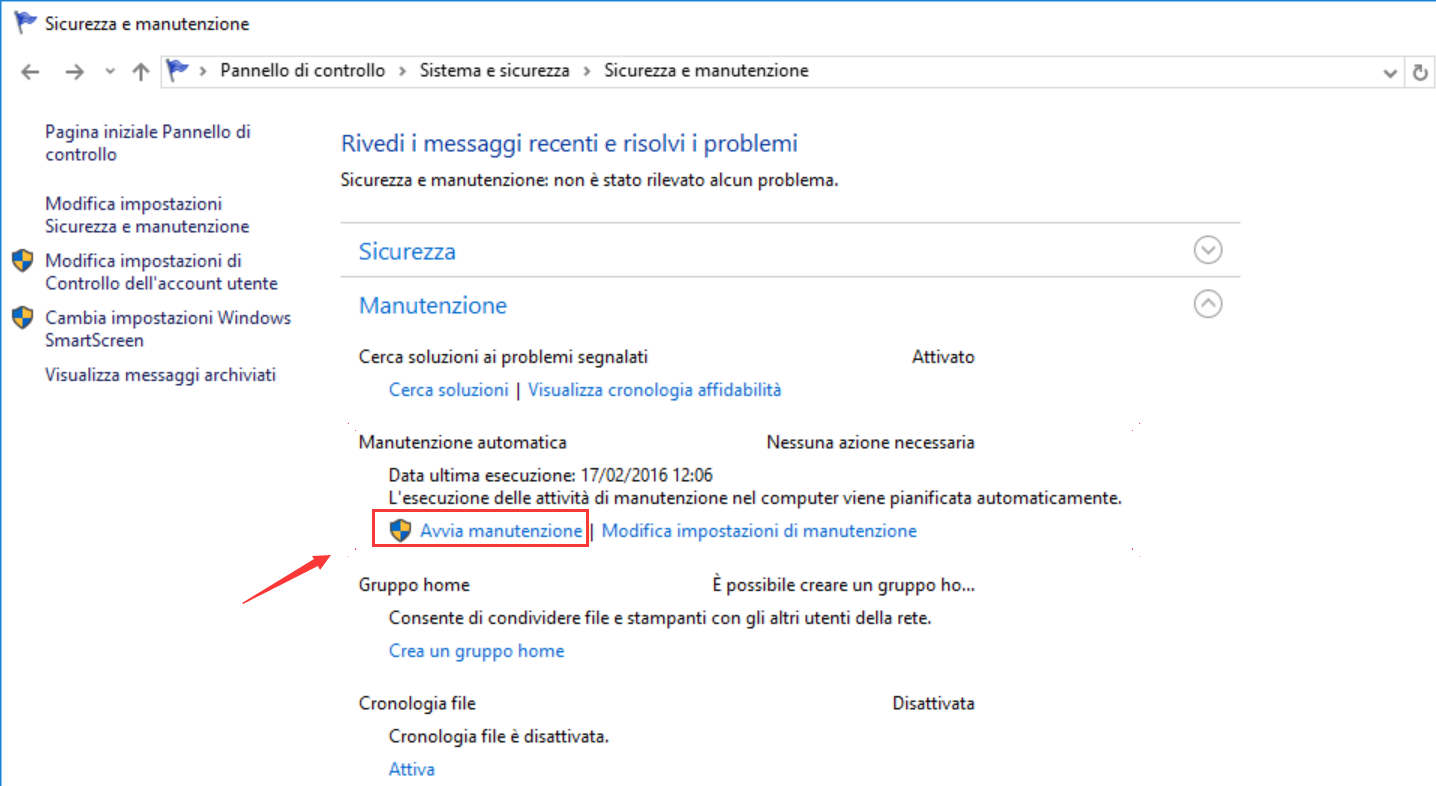Image resolution: width=1436 pixels, height=786 pixels.
Task: Click the flag icon in the address bar
Action: click(178, 70)
